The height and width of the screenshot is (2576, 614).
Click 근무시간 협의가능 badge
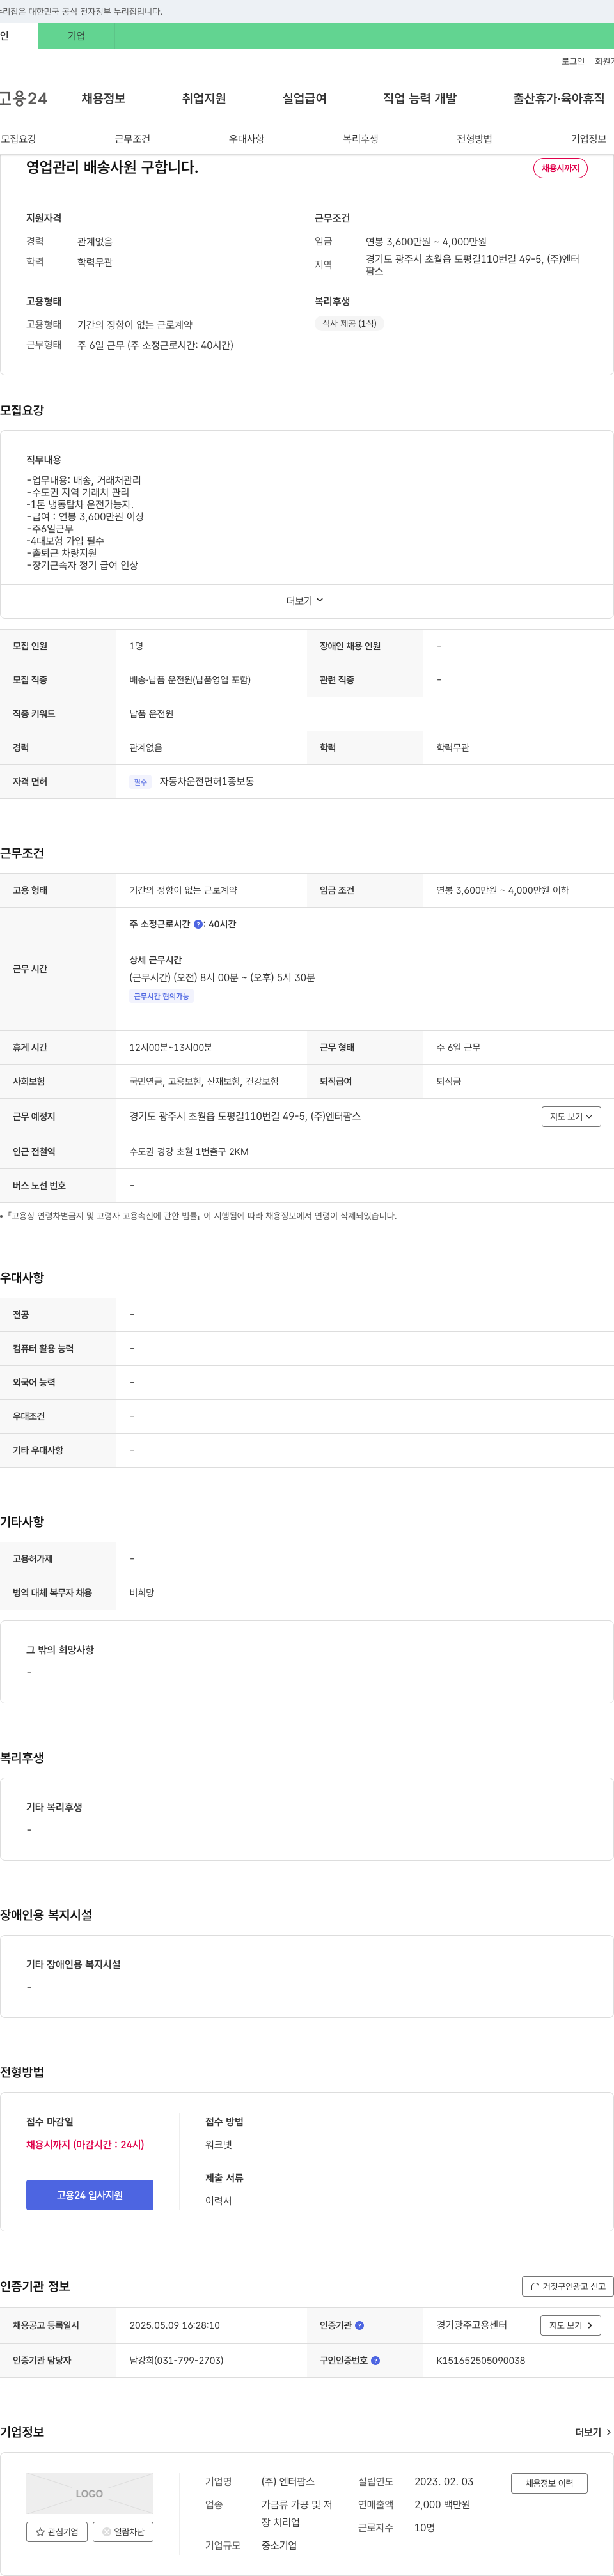(161, 996)
